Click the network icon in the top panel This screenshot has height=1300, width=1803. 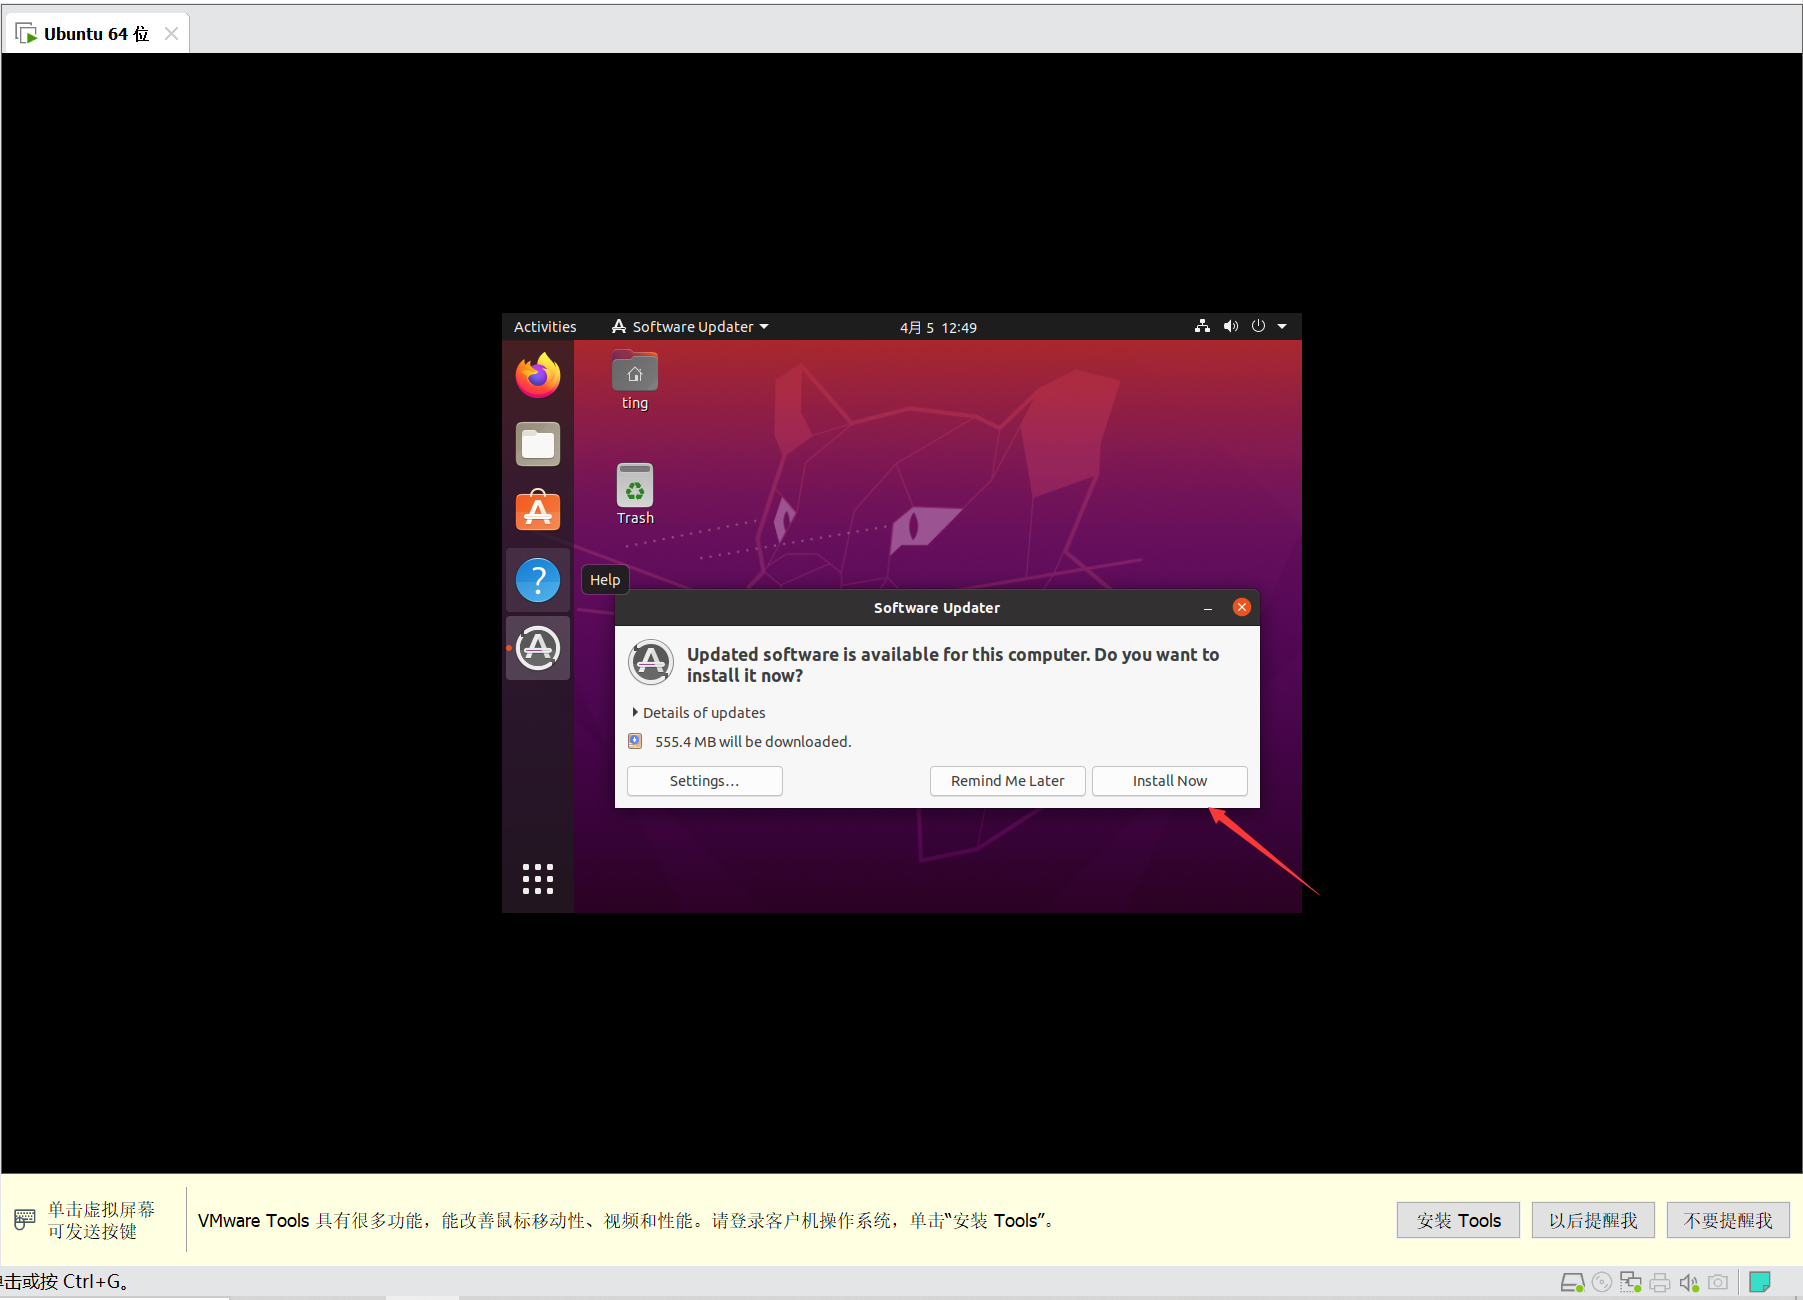point(1202,326)
